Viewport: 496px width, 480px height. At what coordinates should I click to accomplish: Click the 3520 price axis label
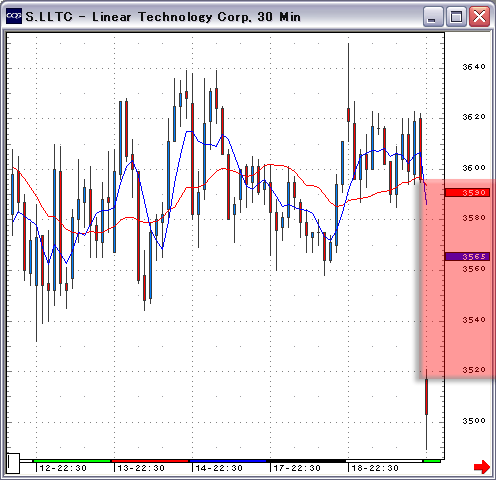(474, 370)
